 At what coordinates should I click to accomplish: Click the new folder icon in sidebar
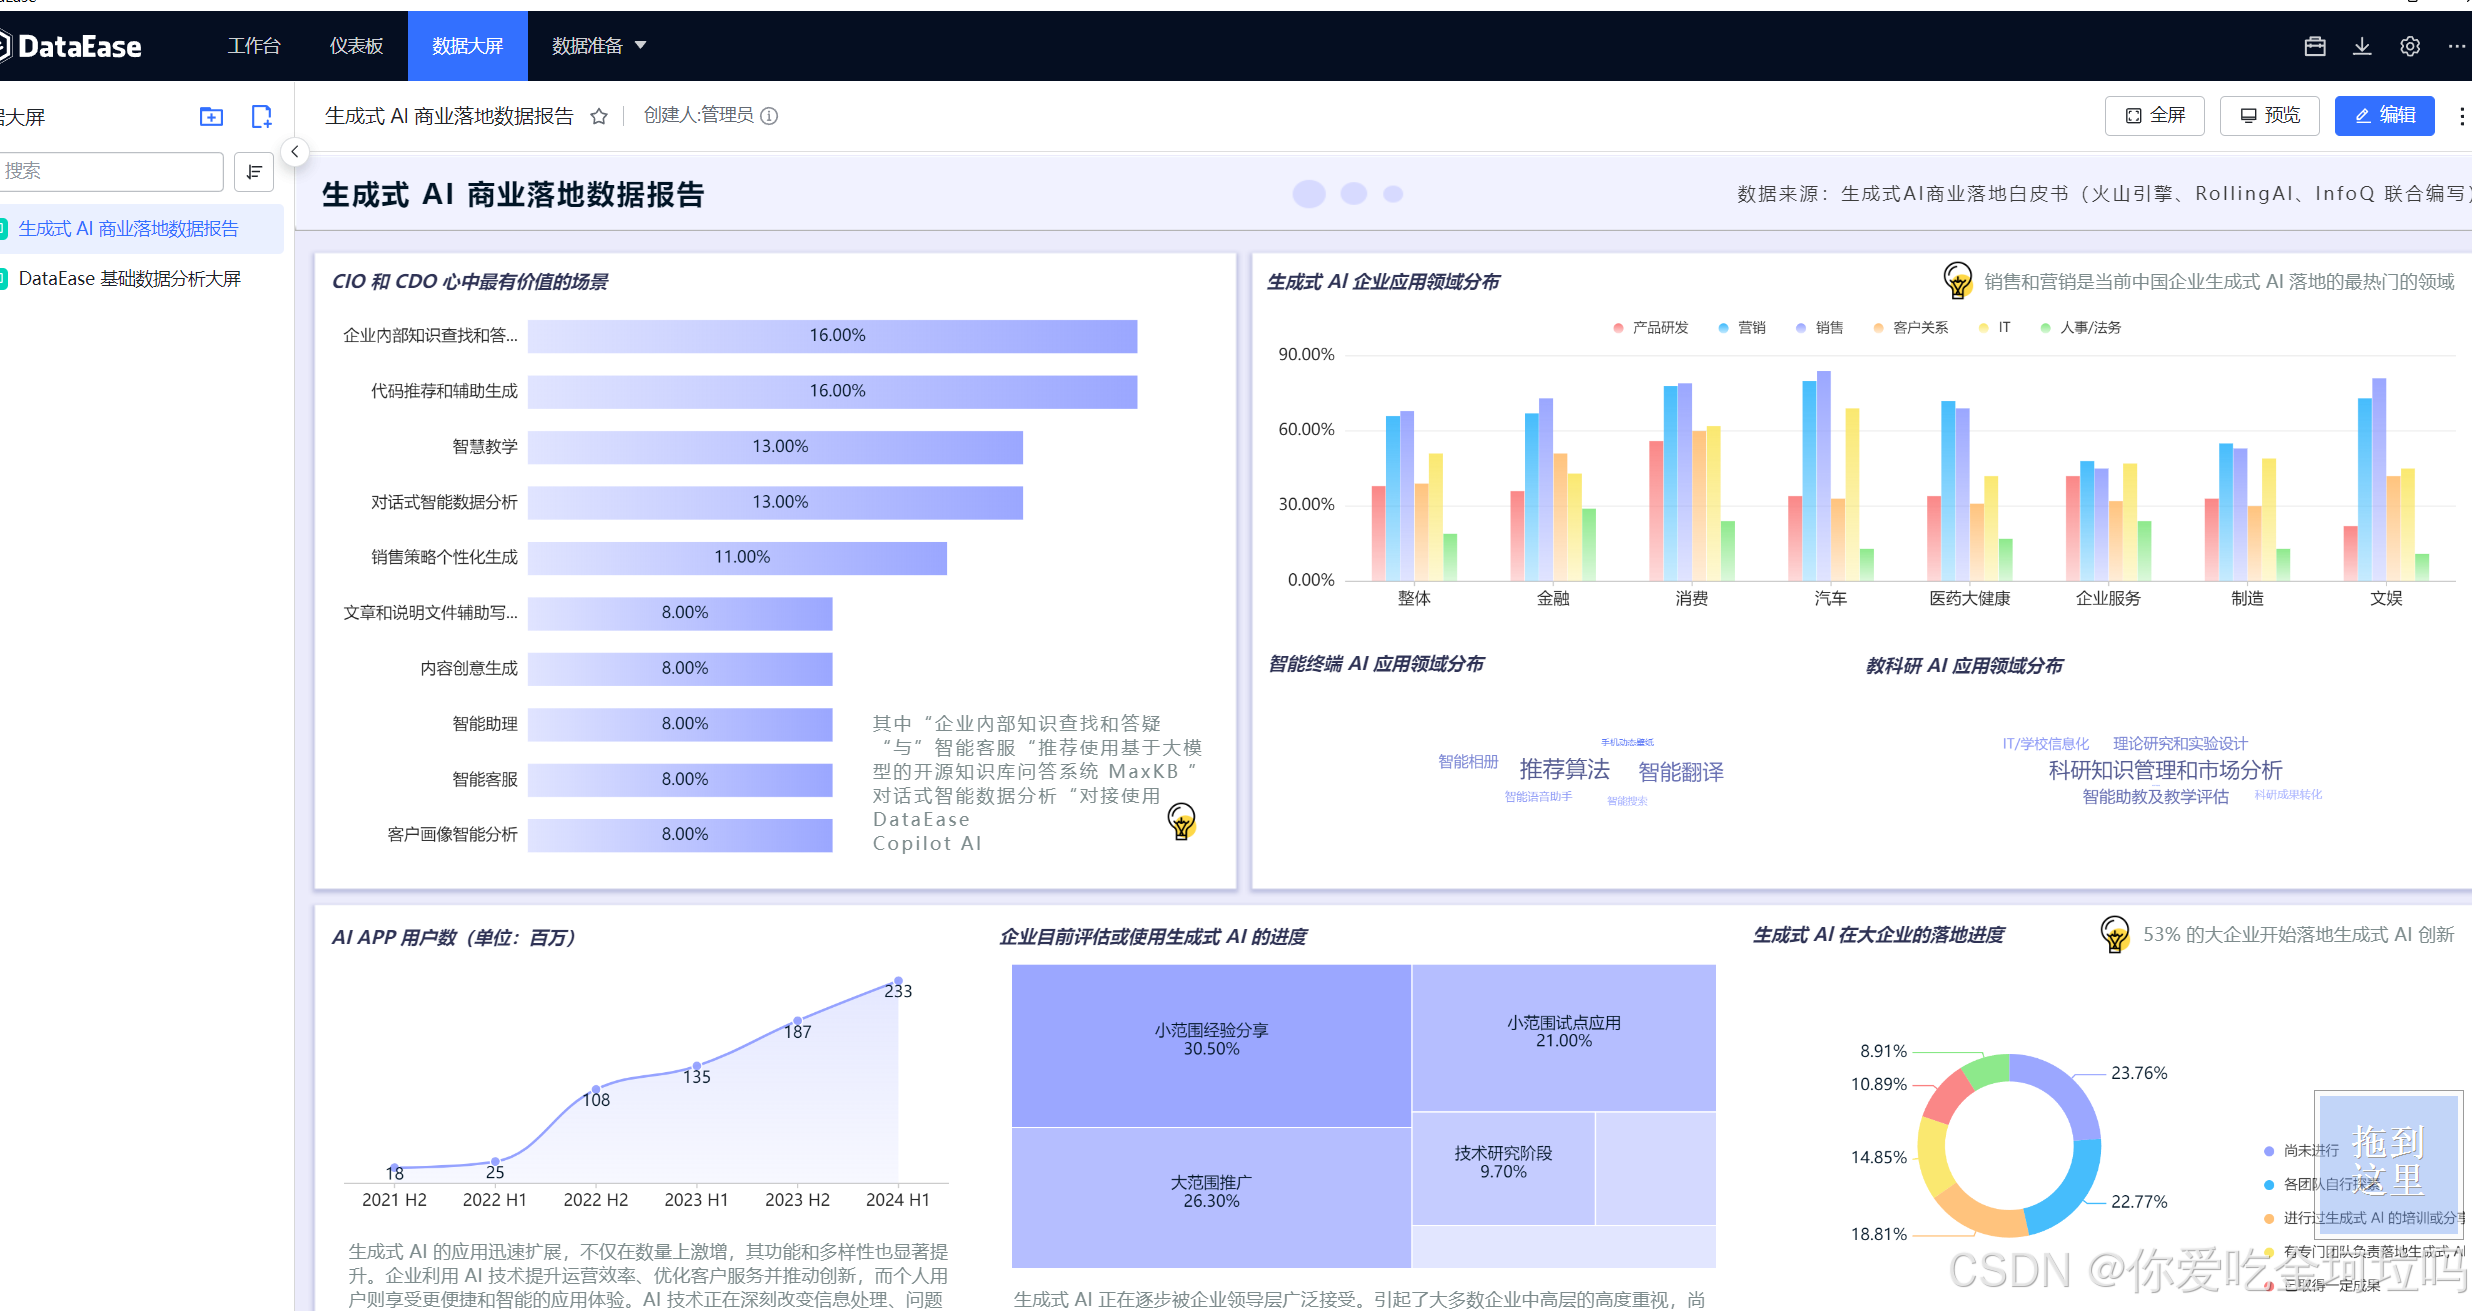211,117
